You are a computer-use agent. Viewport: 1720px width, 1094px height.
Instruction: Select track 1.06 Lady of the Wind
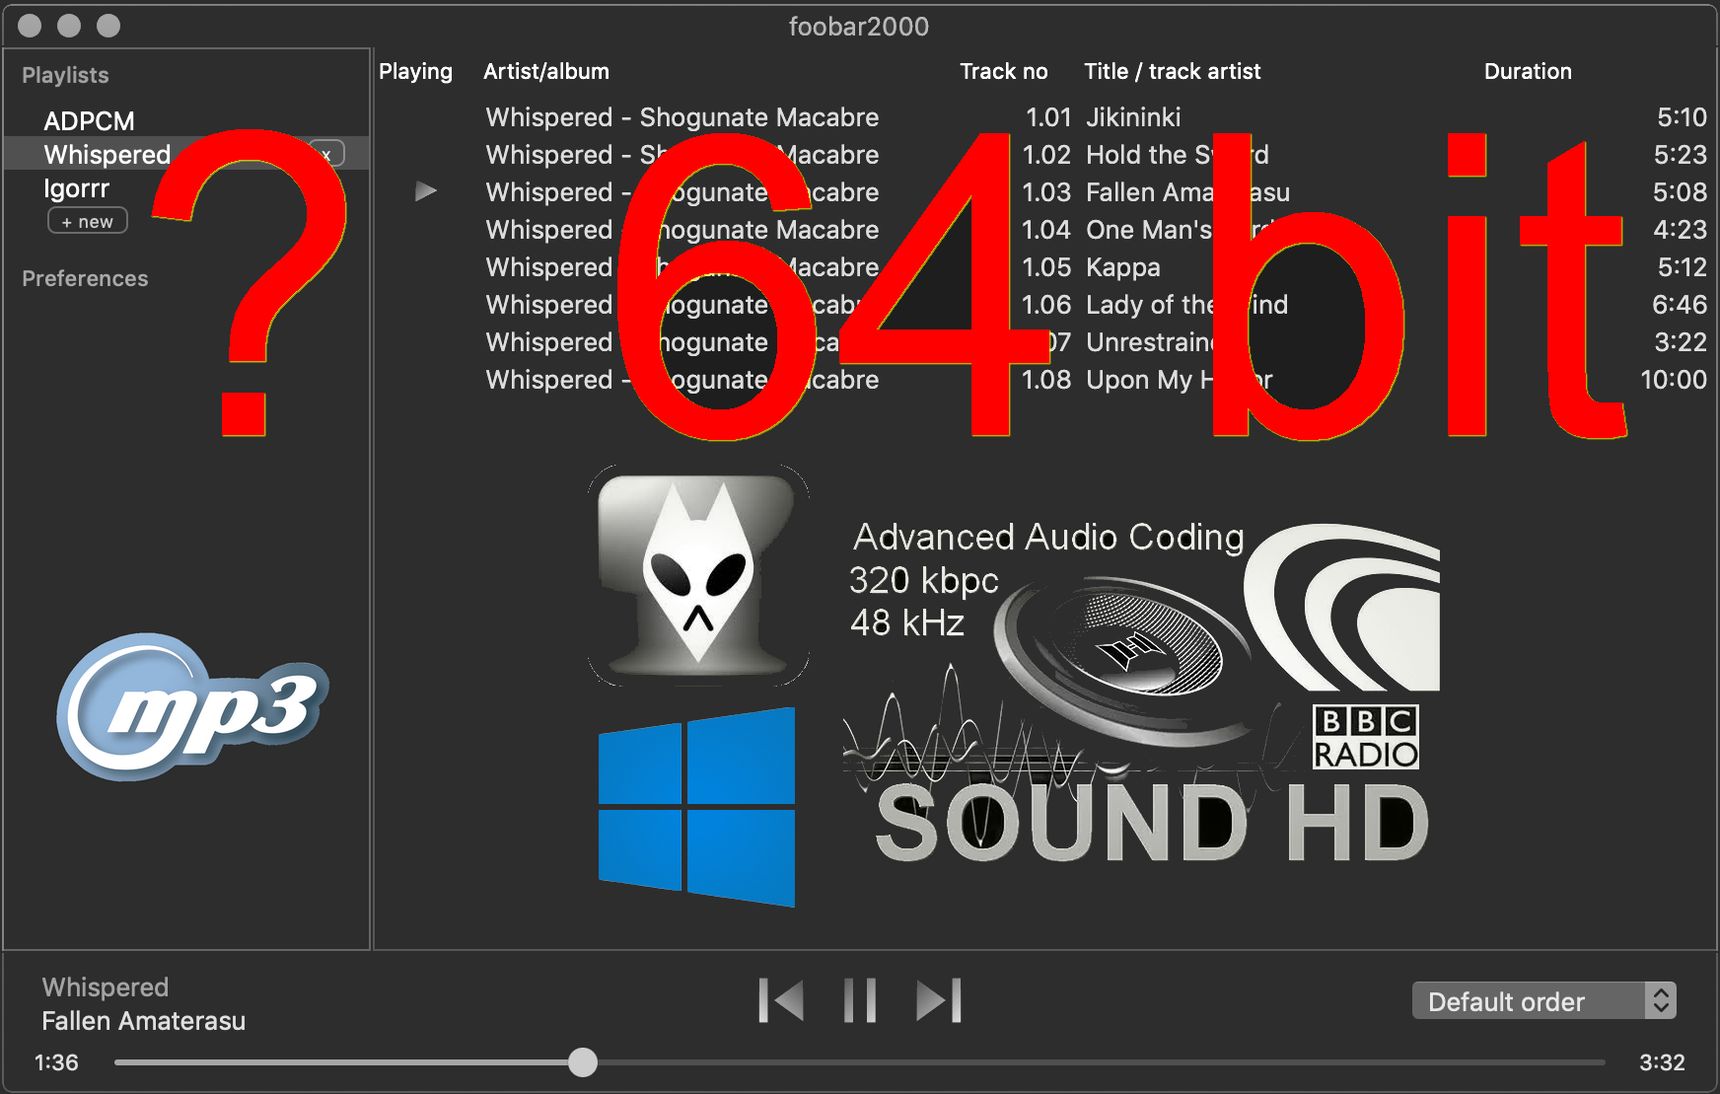[1044, 305]
